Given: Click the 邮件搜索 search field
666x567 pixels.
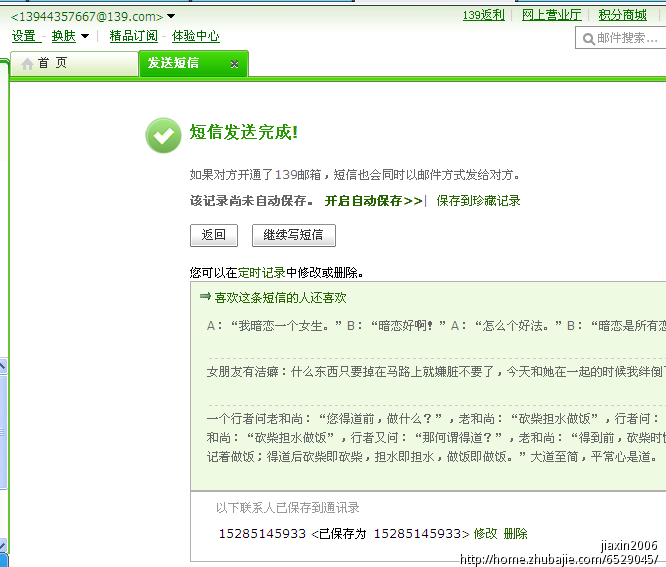Looking at the screenshot, I should [x=621, y=38].
